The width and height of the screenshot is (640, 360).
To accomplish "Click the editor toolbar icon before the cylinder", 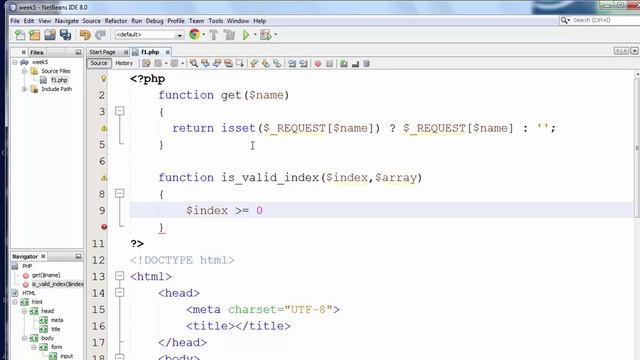I will click(355, 64).
